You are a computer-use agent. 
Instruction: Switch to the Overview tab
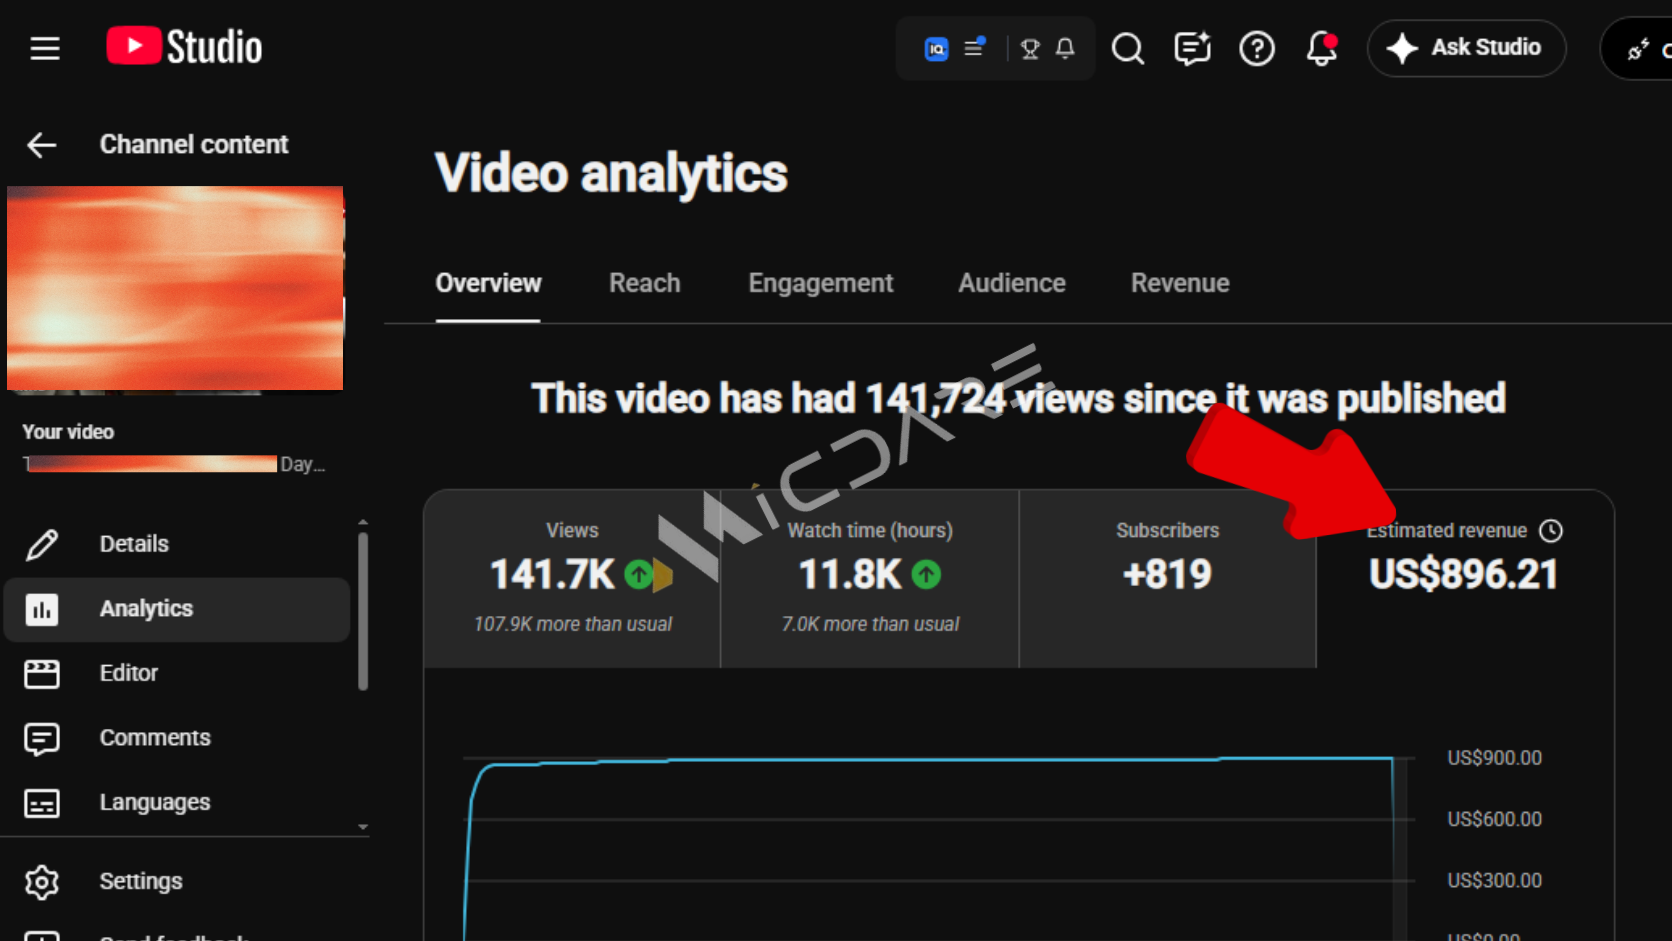(x=488, y=284)
